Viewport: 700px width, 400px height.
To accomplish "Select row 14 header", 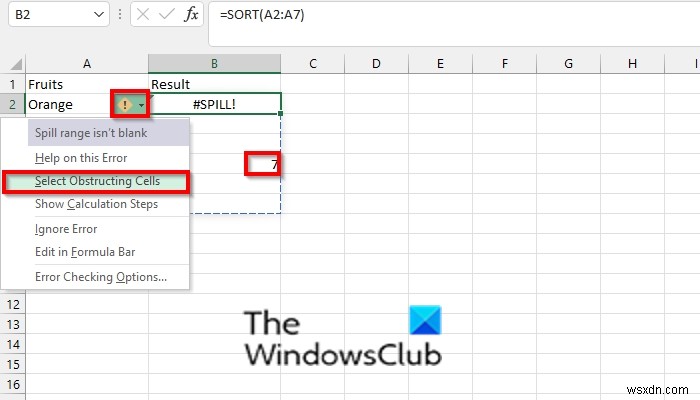I will click(13, 345).
